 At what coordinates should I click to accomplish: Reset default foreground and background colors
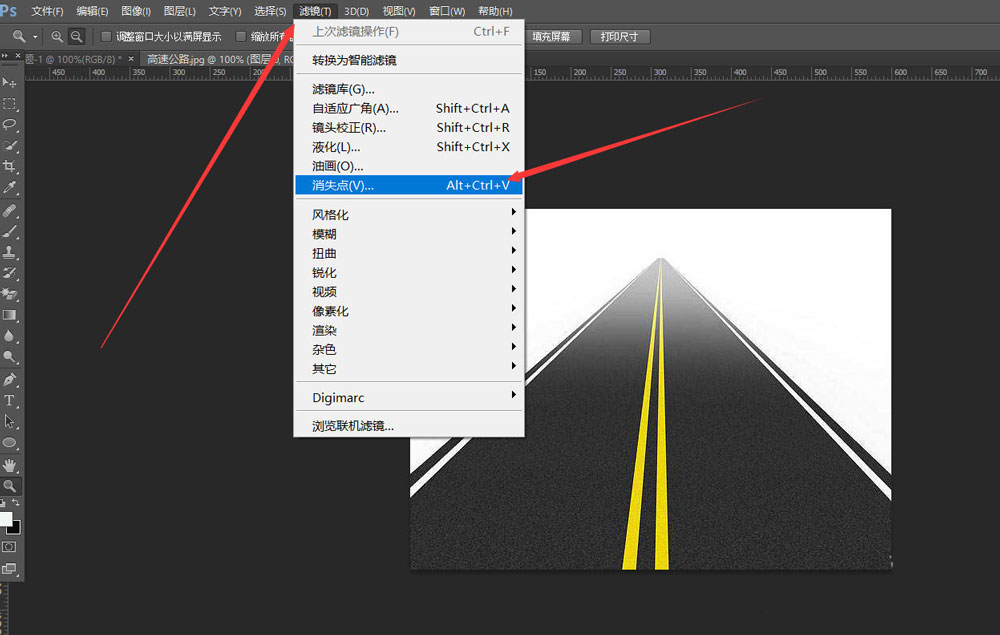click(x=3, y=503)
